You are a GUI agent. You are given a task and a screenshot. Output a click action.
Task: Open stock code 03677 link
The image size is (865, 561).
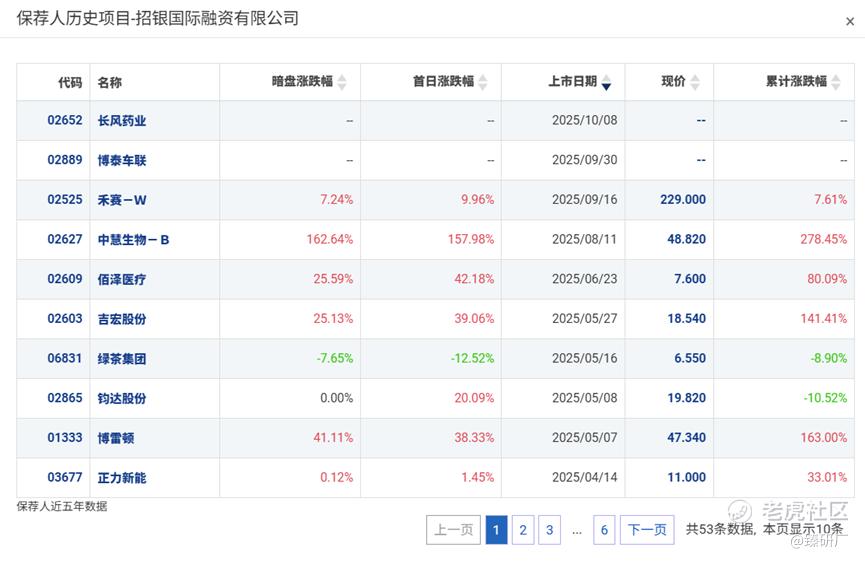65,478
